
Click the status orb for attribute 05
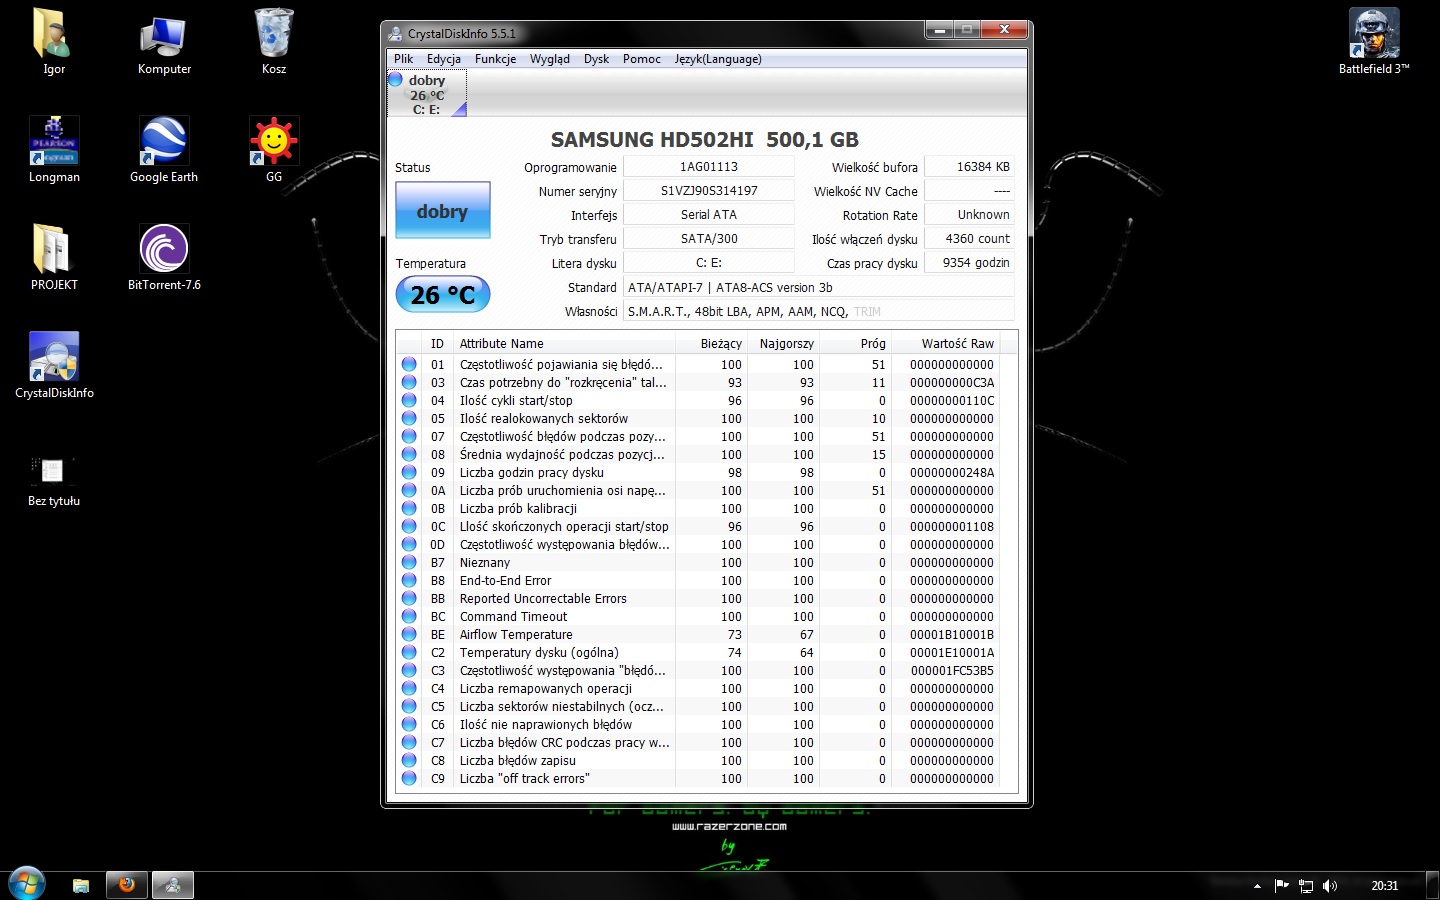tap(409, 419)
